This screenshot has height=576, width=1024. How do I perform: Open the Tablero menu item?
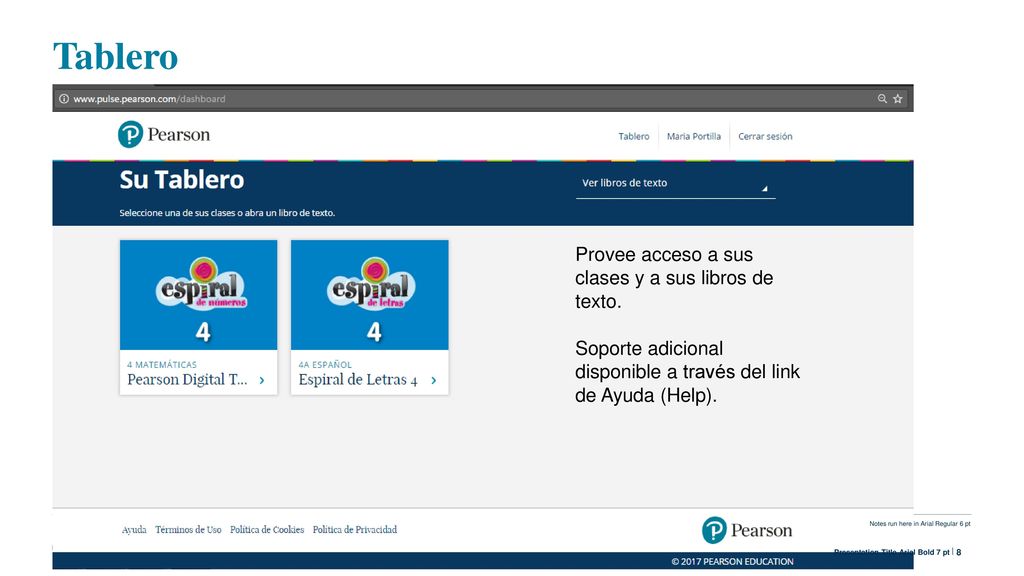pyautogui.click(x=633, y=136)
